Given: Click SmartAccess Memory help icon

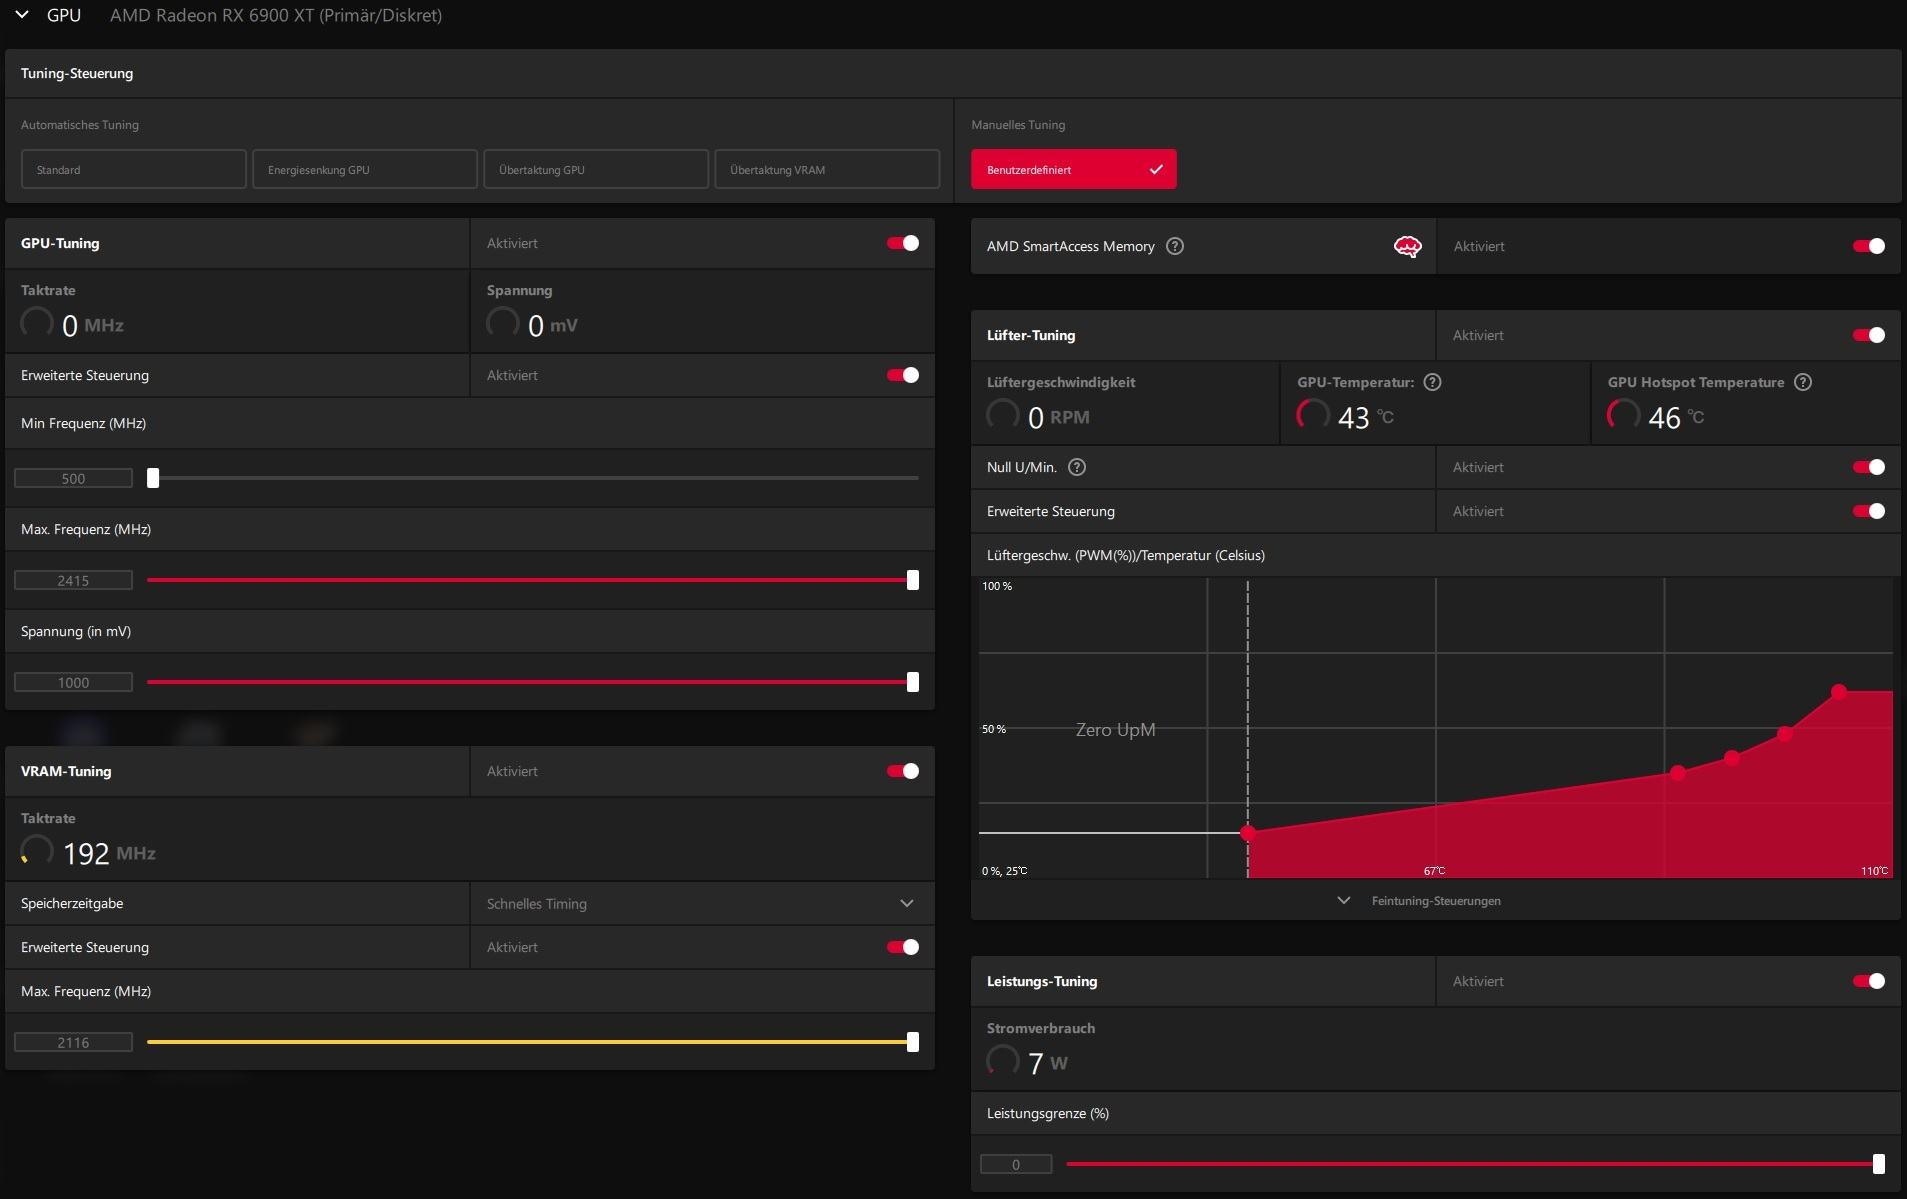Looking at the screenshot, I should pos(1175,246).
